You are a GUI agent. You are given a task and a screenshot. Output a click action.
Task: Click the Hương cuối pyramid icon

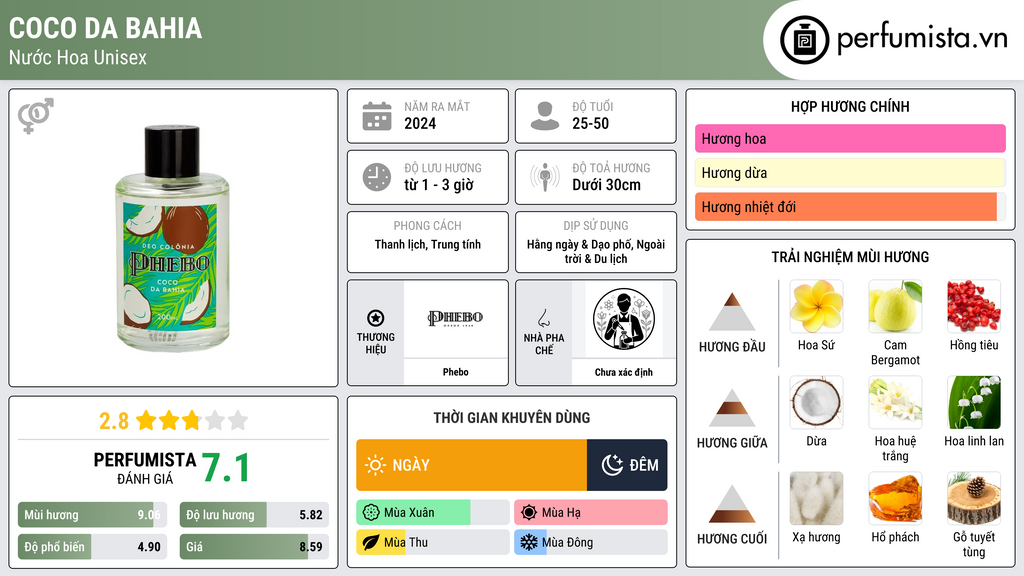(732, 504)
